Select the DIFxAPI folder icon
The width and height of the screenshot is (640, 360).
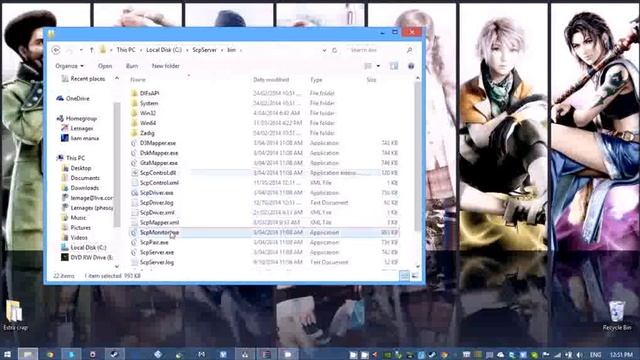tap(134, 93)
